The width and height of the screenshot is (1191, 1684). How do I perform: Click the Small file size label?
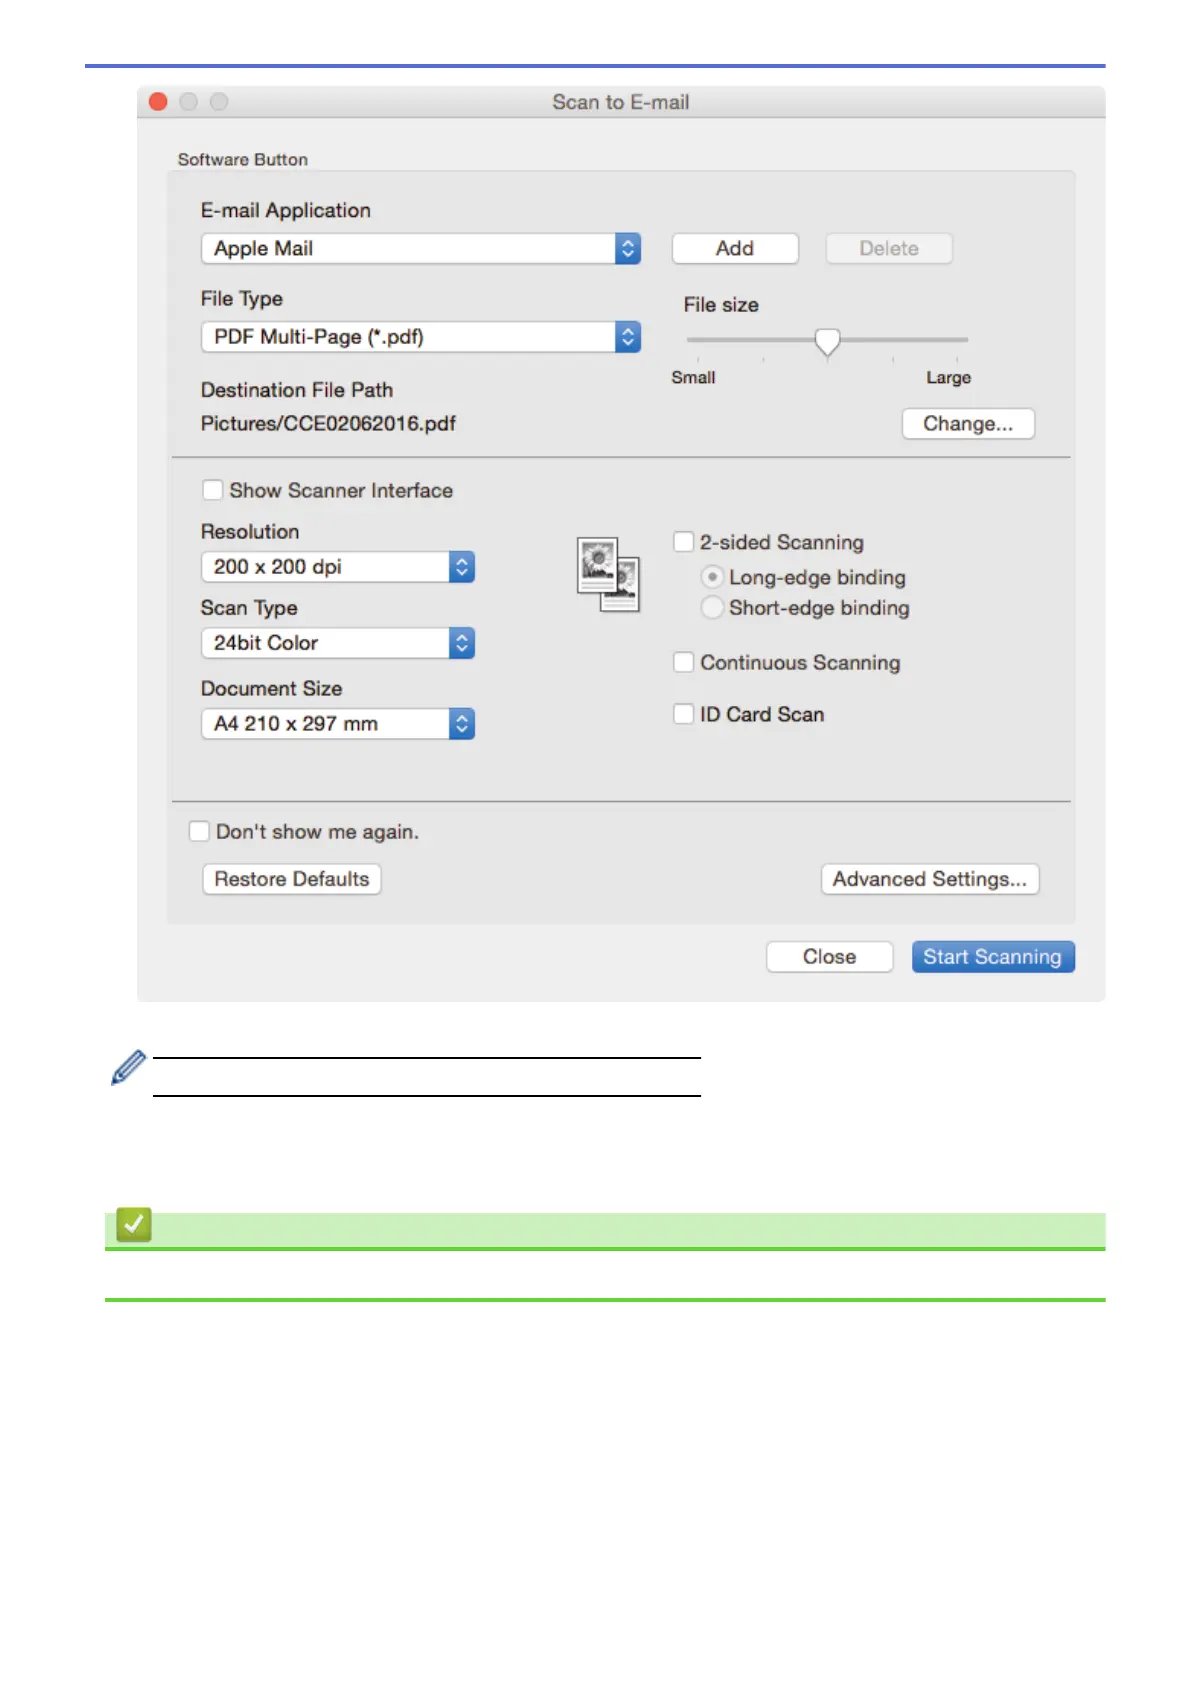pyautogui.click(x=693, y=378)
